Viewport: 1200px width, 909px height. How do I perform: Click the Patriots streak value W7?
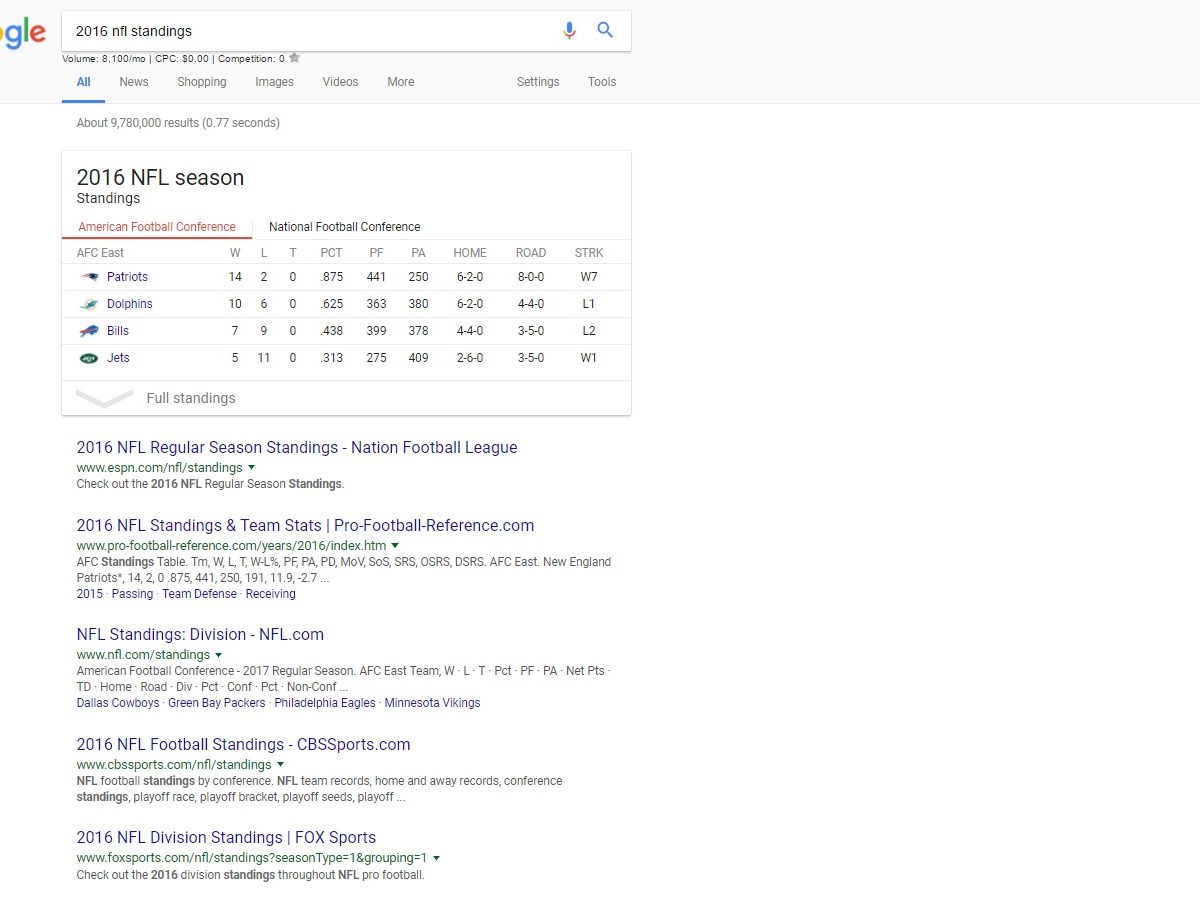coord(589,277)
